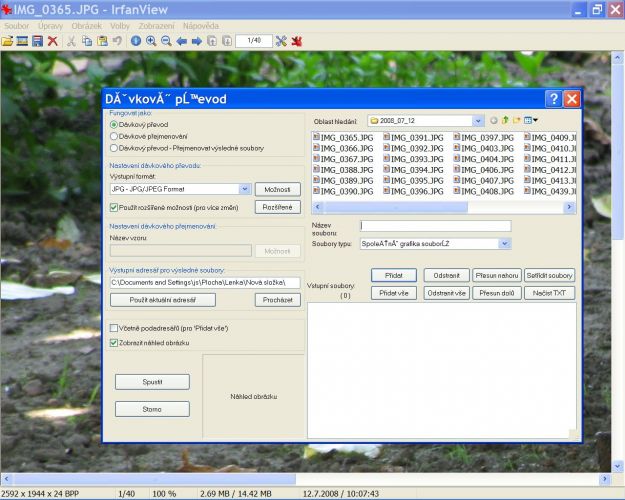This screenshot has height=500, width=625.
Task: Click the Setřídit soubory button
Action: coord(549,276)
